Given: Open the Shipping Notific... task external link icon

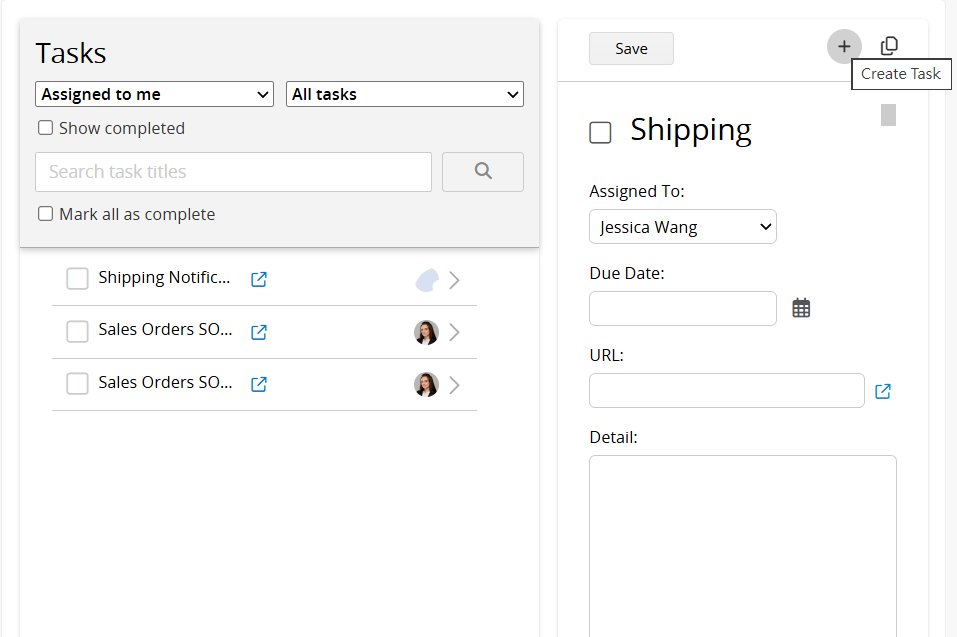Looking at the screenshot, I should (x=259, y=279).
